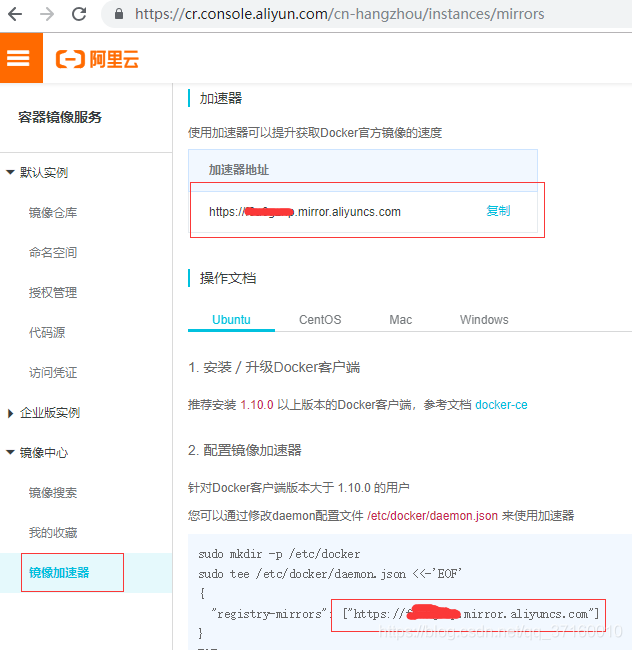Open the 阿里云 logo home link
The height and width of the screenshot is (650, 632).
pos(97,59)
